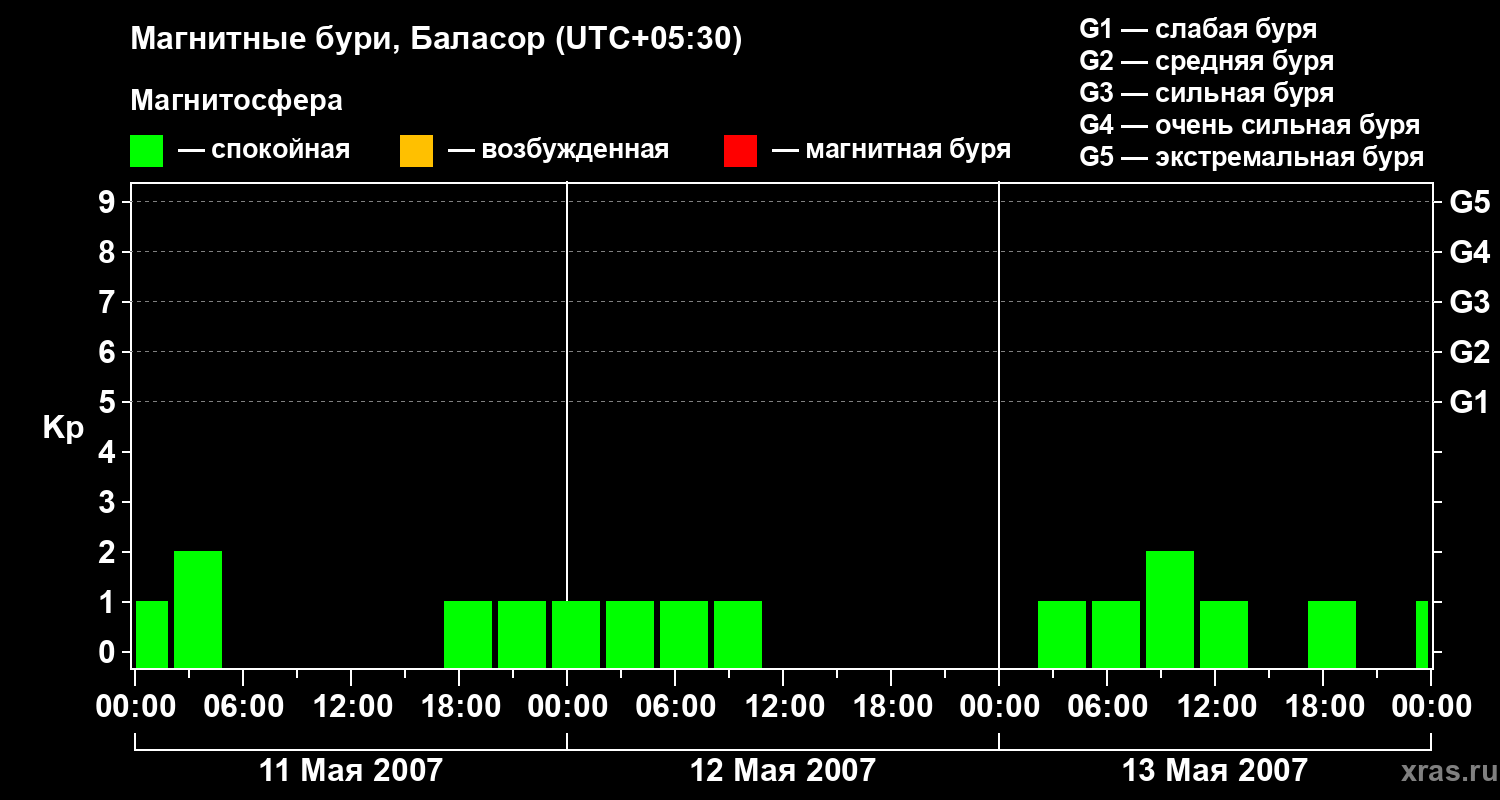Click the 18:00 tick label under 12 Мая
The width and height of the screenshot is (1500, 800).
pos(891,707)
